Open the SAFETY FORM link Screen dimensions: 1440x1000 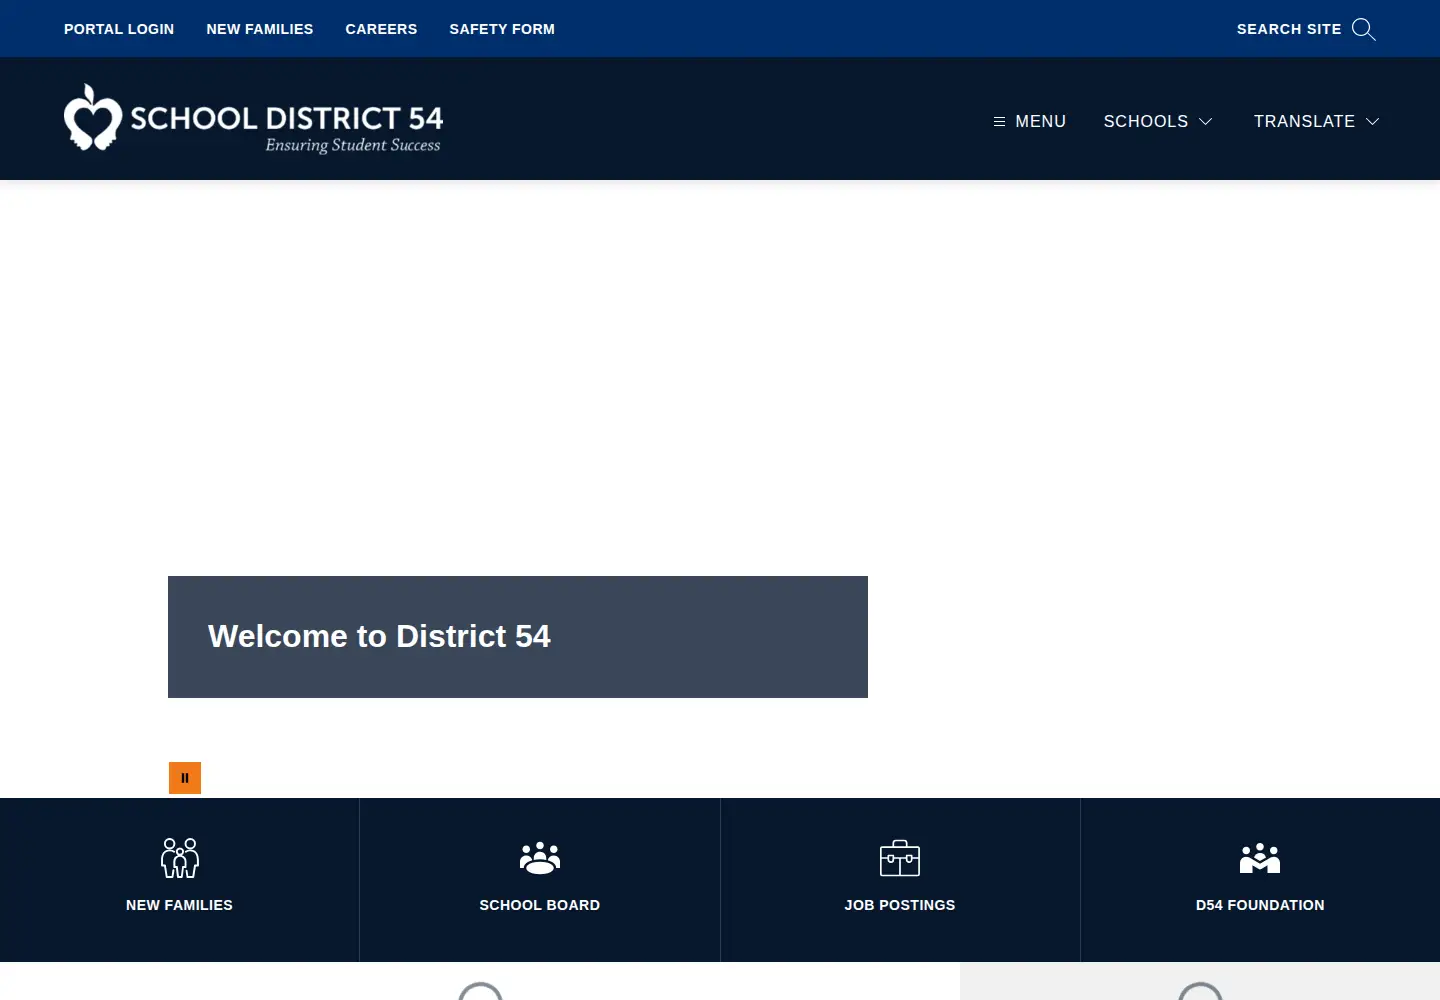(502, 29)
